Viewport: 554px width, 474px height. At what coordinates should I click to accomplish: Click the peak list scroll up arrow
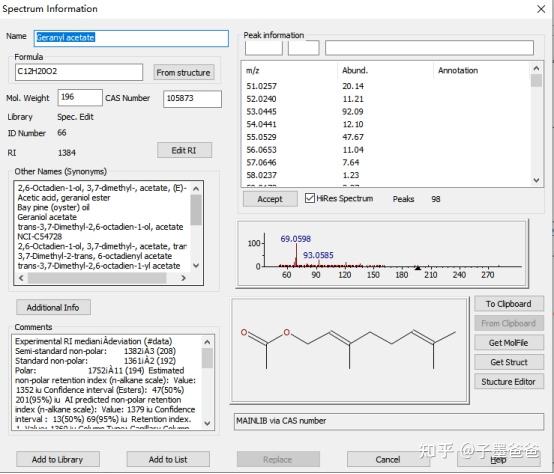tap(536, 69)
